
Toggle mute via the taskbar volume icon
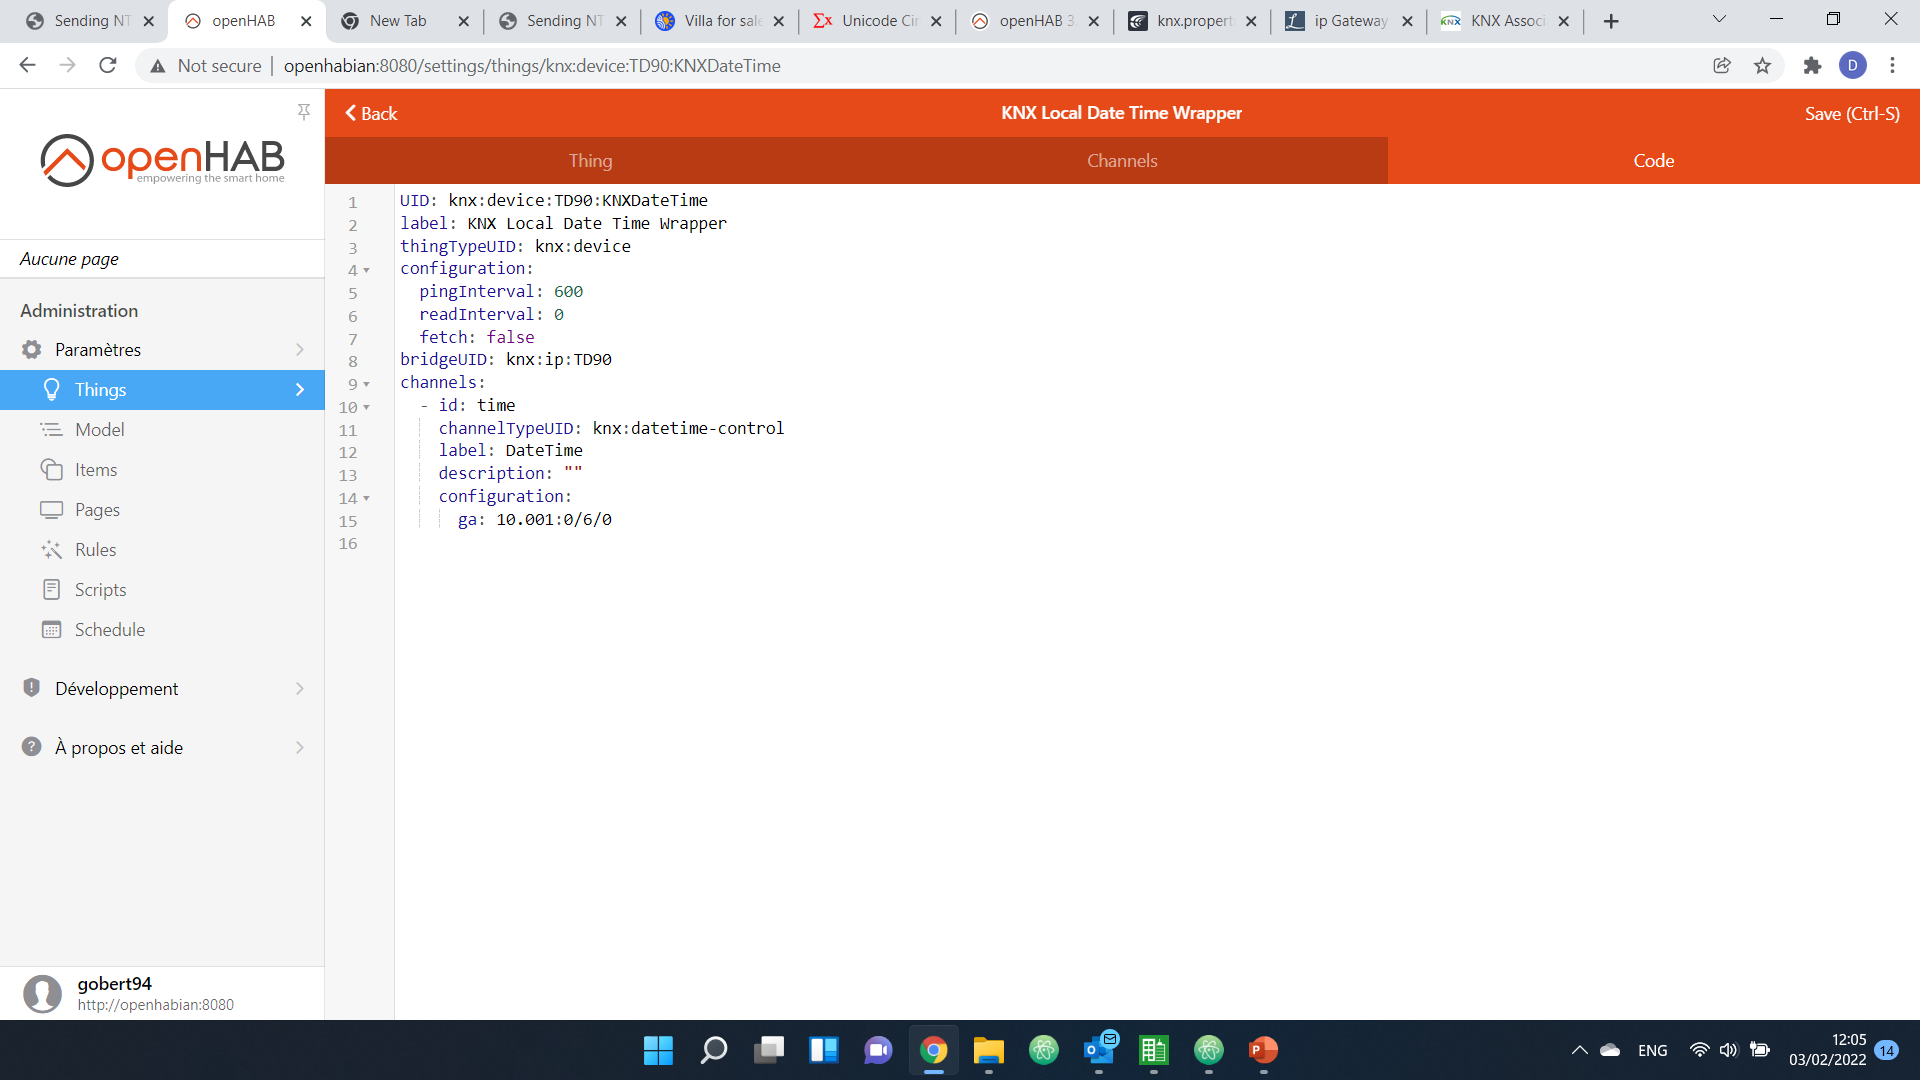pyautogui.click(x=1730, y=1050)
